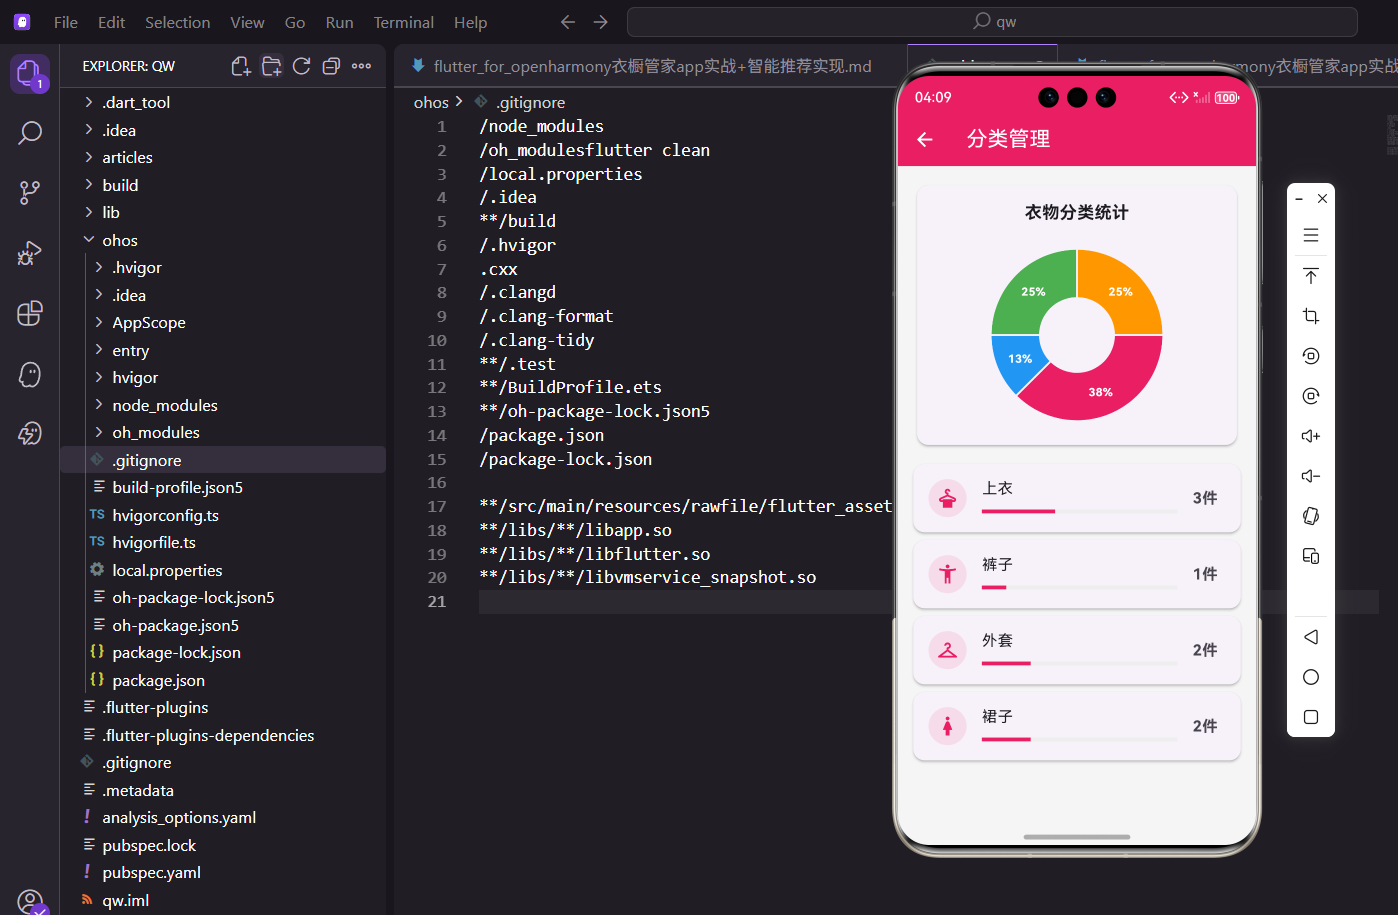Open the Selection menu
Screen dimensions: 1398x915
[178, 22]
